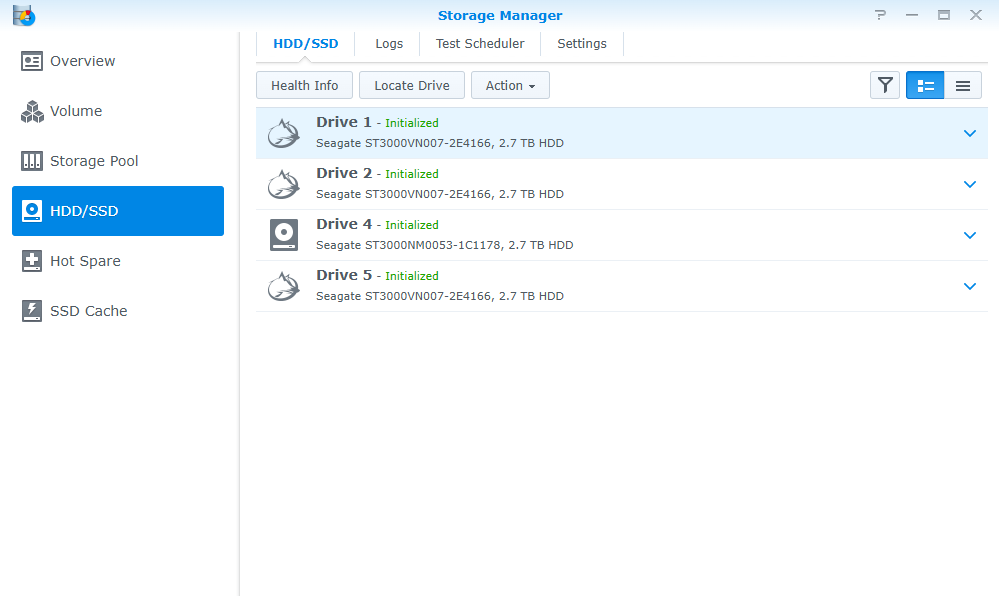Select HDD/SSD in the sidebar

click(x=118, y=211)
